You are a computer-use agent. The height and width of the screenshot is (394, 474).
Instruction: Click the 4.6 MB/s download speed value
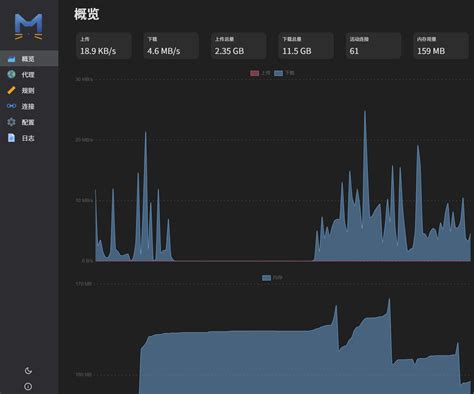coord(164,51)
